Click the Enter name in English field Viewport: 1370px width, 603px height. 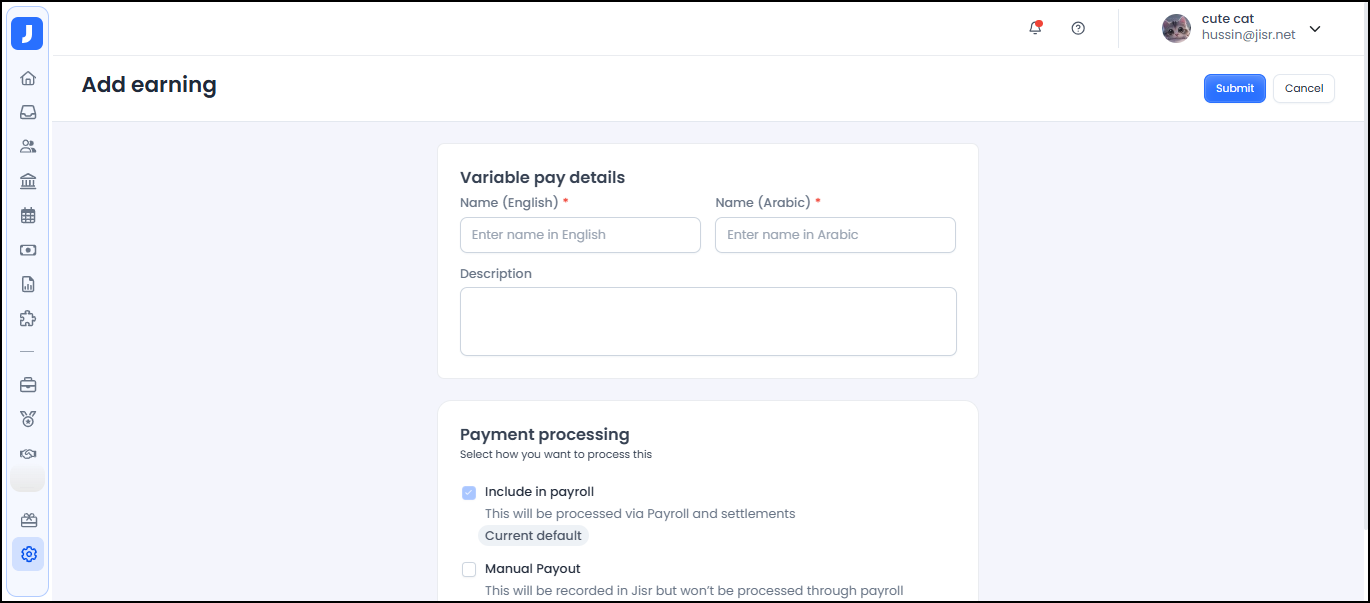coord(580,234)
